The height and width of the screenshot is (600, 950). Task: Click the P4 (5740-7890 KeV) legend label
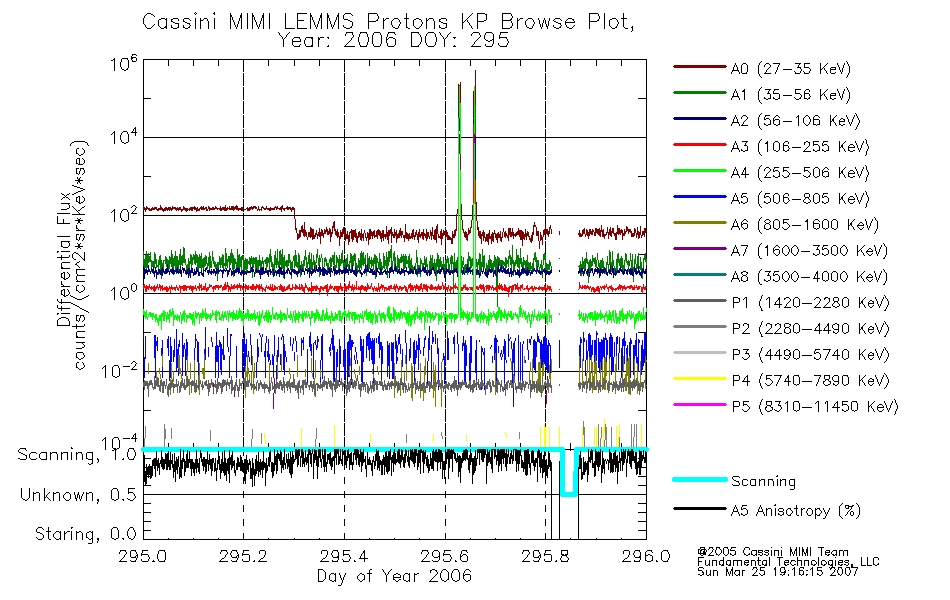coord(810,381)
